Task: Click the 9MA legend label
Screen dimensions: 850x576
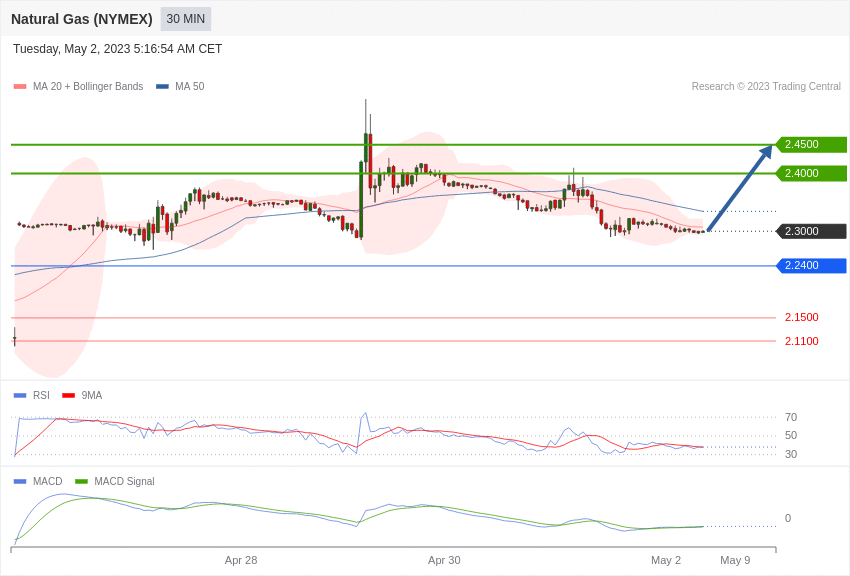Action: [92, 396]
